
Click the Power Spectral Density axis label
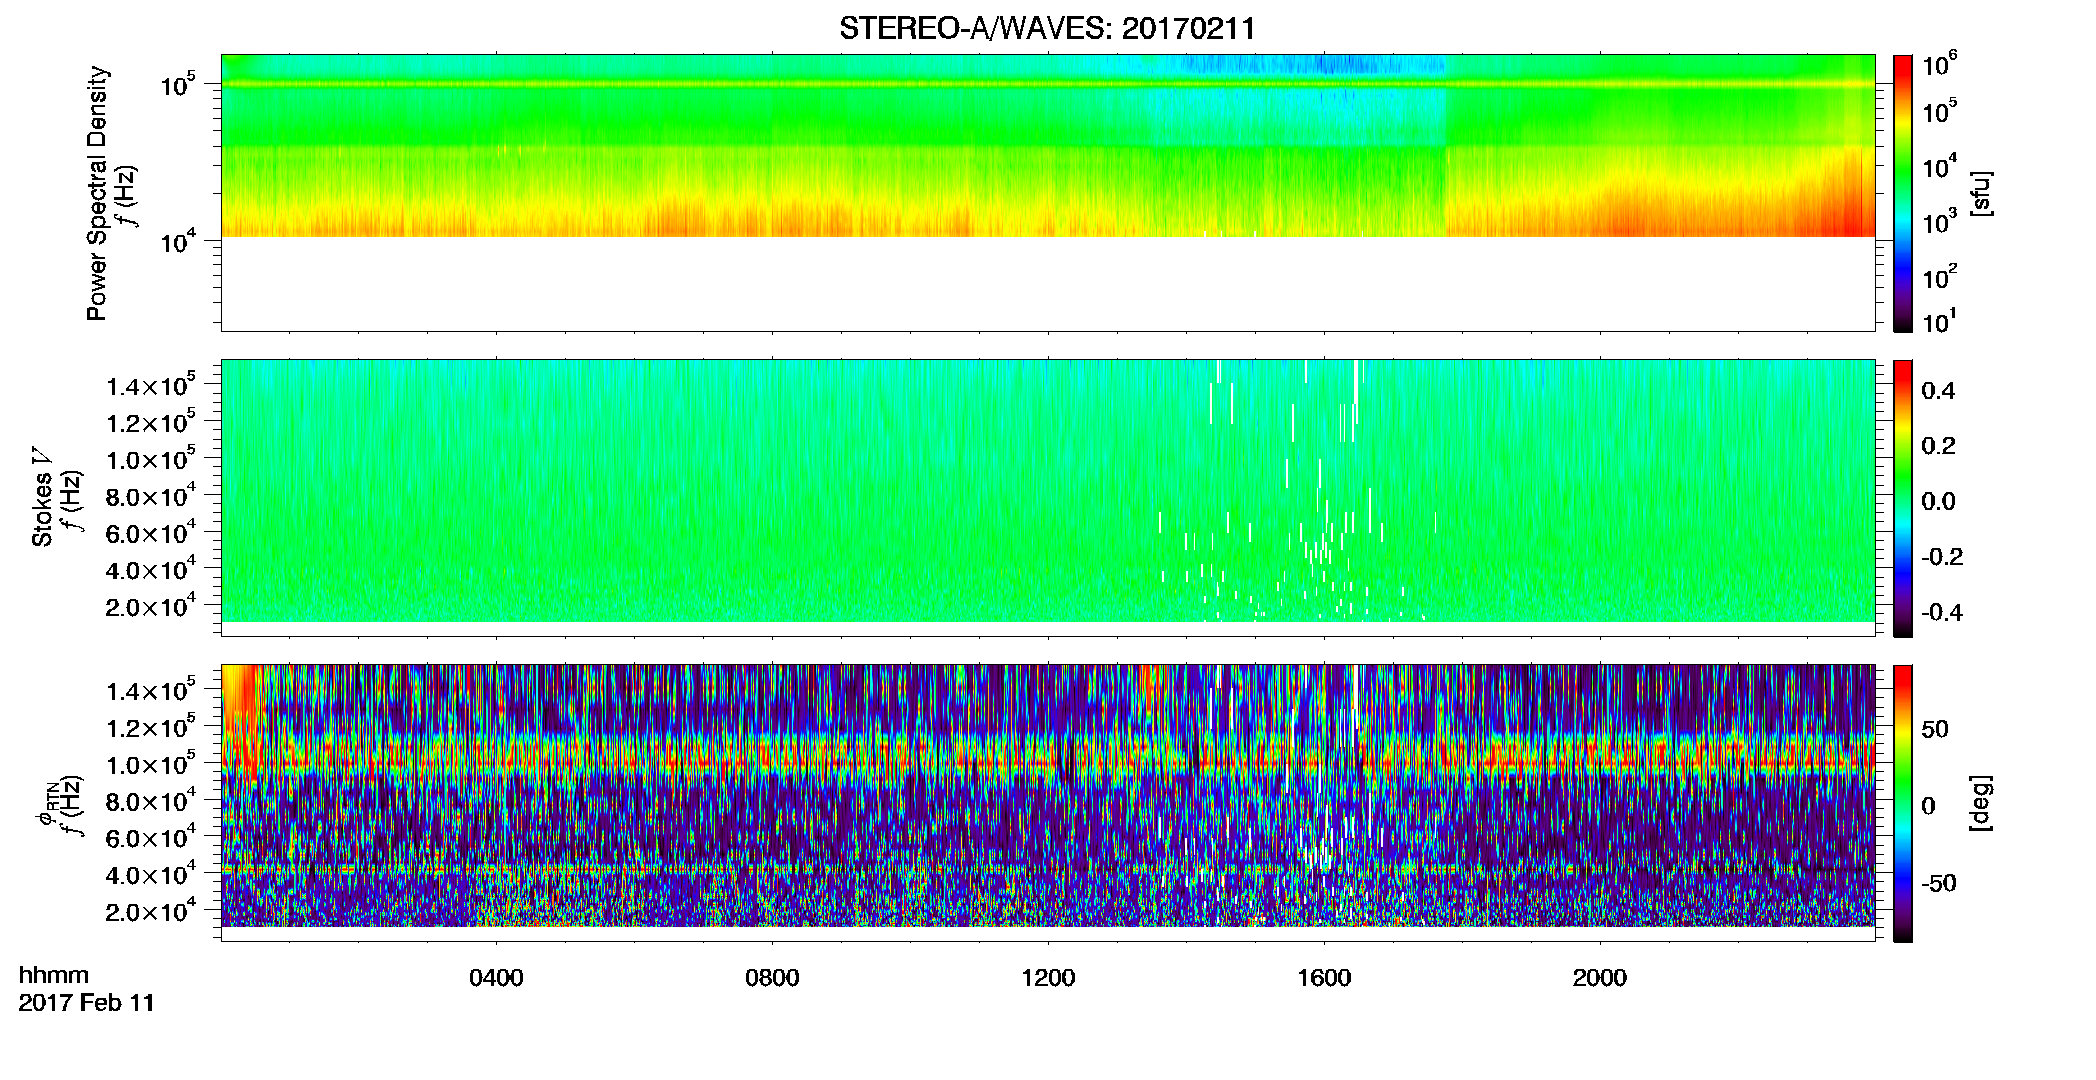(97, 193)
